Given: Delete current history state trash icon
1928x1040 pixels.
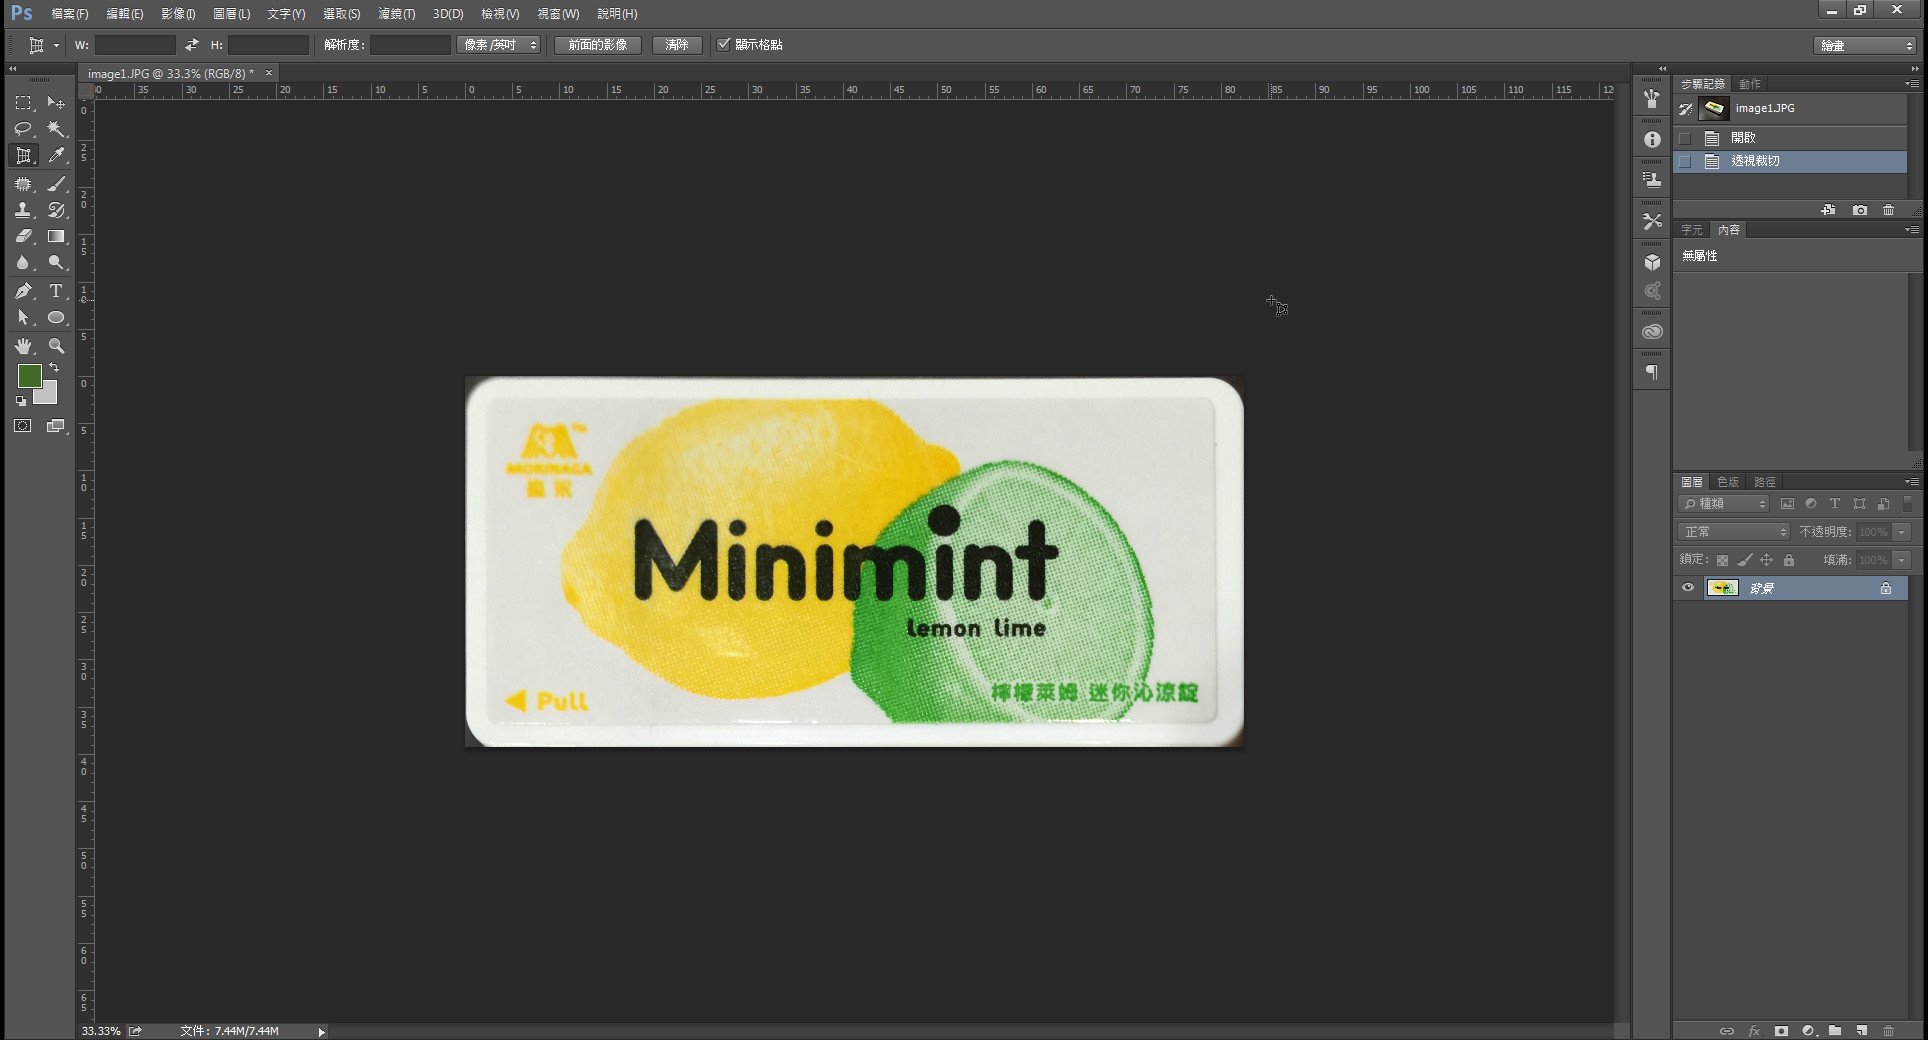Looking at the screenshot, I should pos(1888,210).
